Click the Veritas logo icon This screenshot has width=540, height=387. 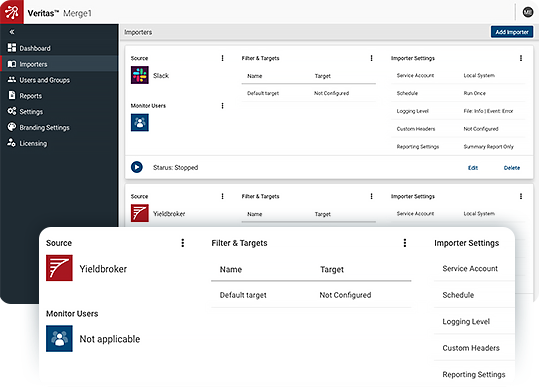(x=12, y=12)
